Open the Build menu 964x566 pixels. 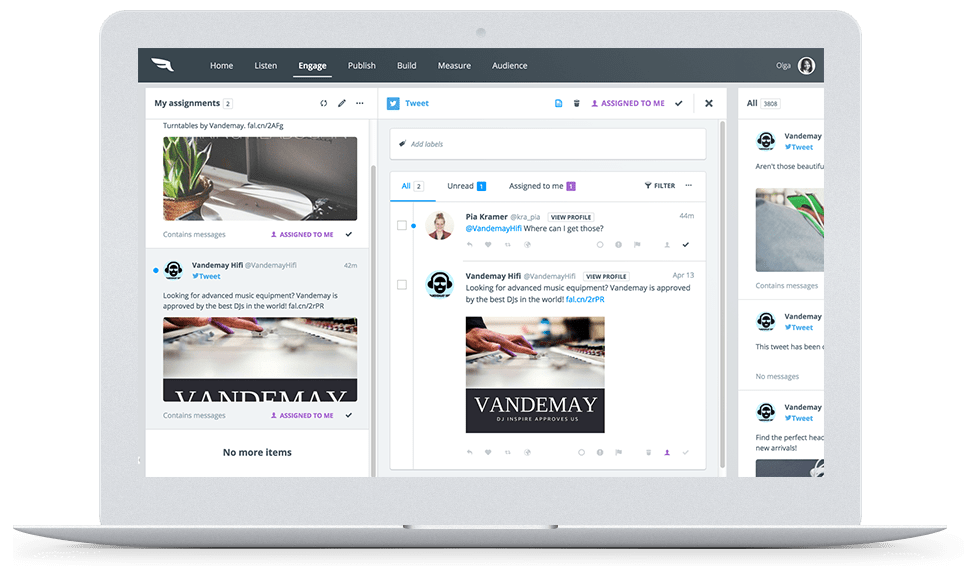pos(406,66)
